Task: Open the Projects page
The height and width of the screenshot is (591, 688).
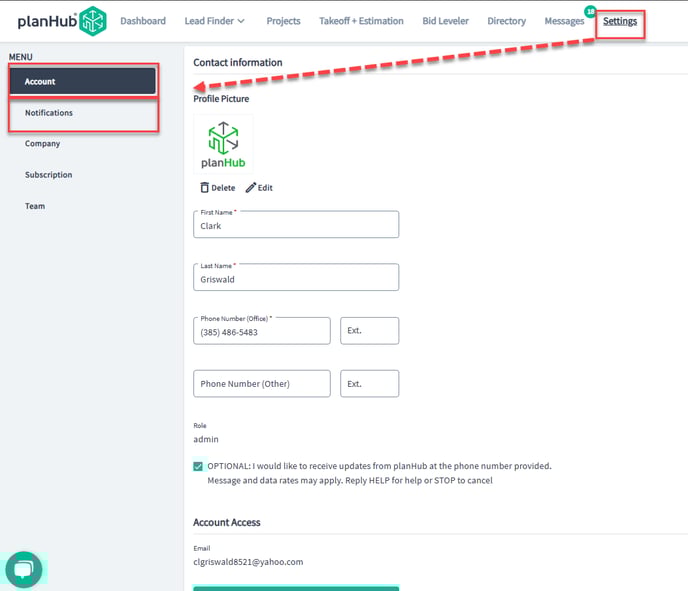Action: (283, 21)
